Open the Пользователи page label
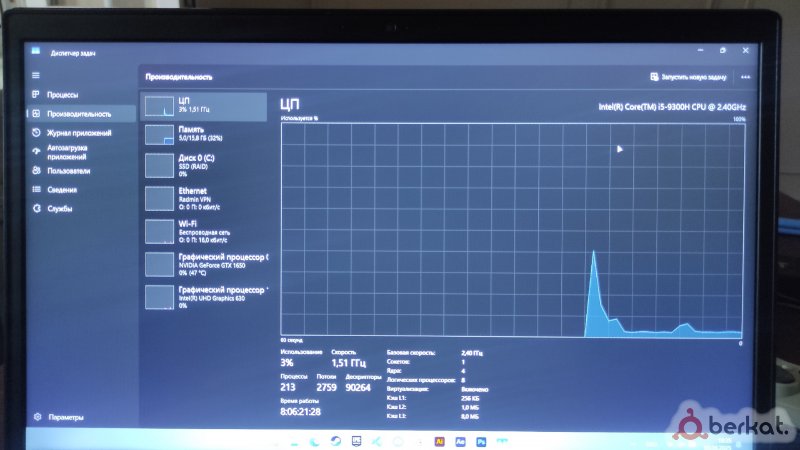This screenshot has width=800, height=450. click(x=68, y=171)
